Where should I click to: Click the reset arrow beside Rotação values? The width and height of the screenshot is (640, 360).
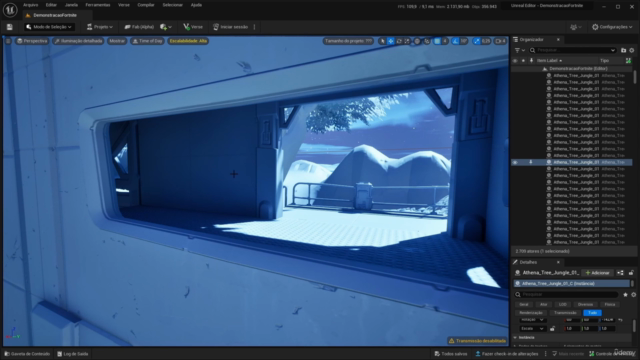[x=620, y=320]
